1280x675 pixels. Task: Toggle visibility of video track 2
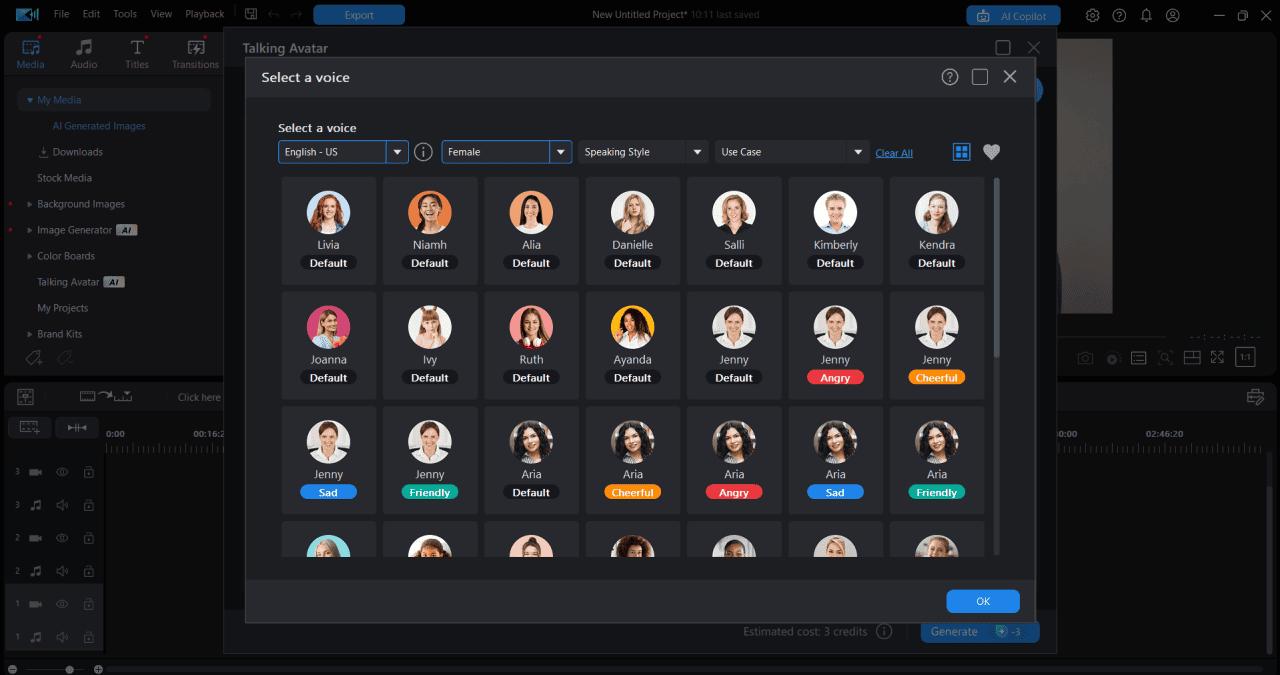(x=62, y=538)
